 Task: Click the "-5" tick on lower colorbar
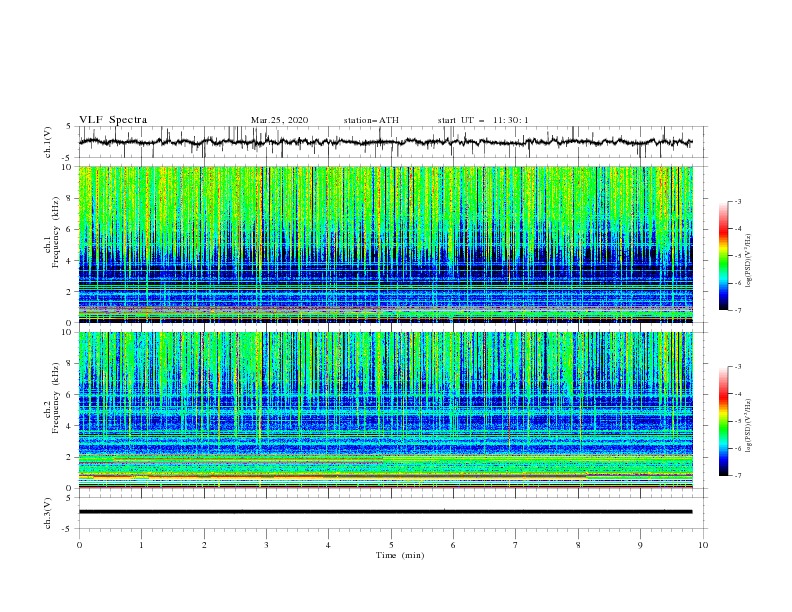737,421
